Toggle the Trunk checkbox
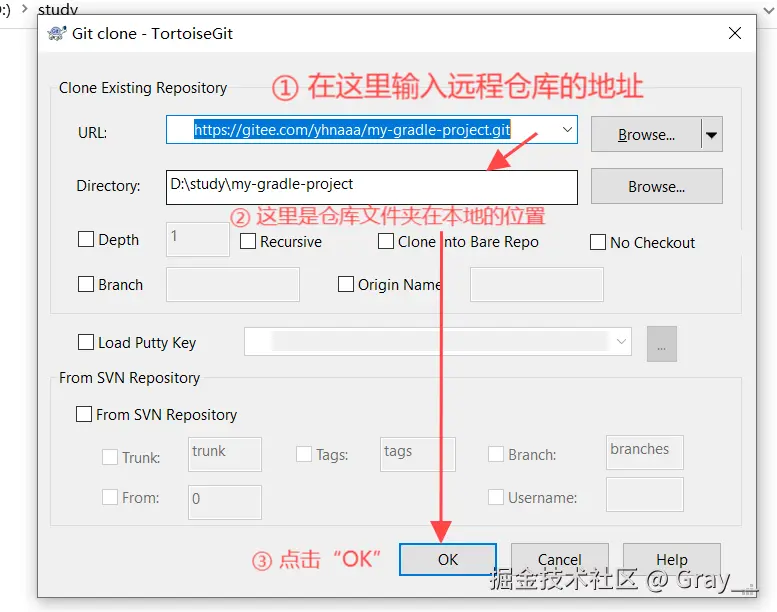This screenshot has width=777, height=612. pos(110,457)
